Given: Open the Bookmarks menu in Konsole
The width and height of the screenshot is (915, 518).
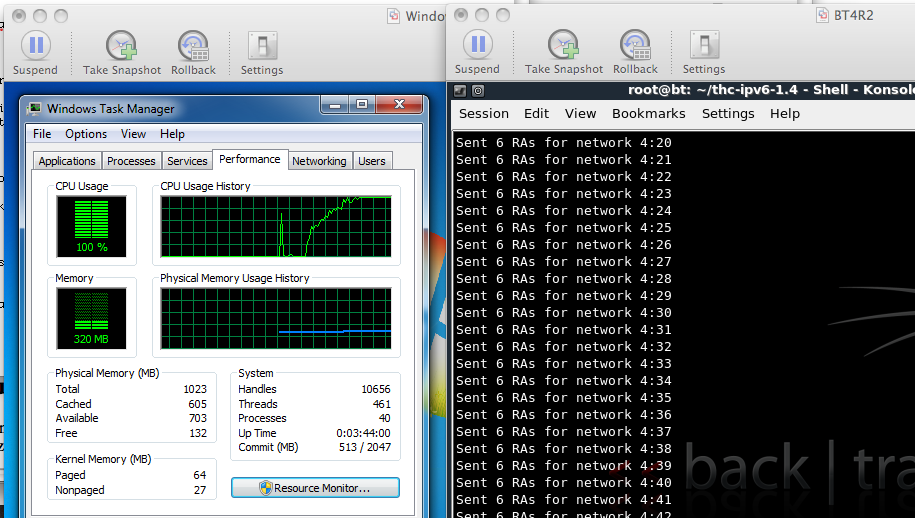Looking at the screenshot, I should coord(648,113).
